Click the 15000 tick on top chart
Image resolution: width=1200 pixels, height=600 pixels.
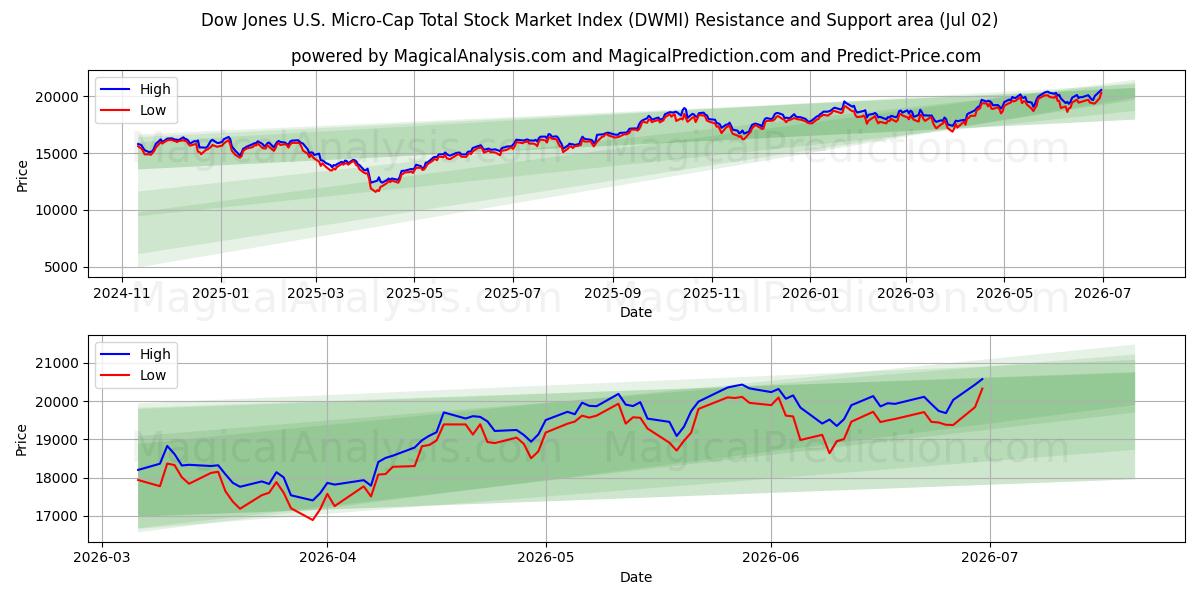[x=59, y=154]
